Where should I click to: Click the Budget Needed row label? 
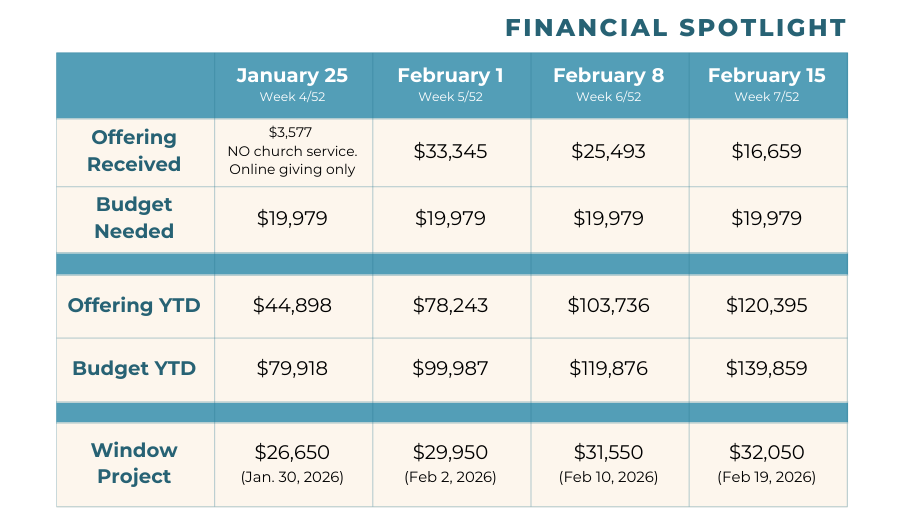tap(134, 218)
